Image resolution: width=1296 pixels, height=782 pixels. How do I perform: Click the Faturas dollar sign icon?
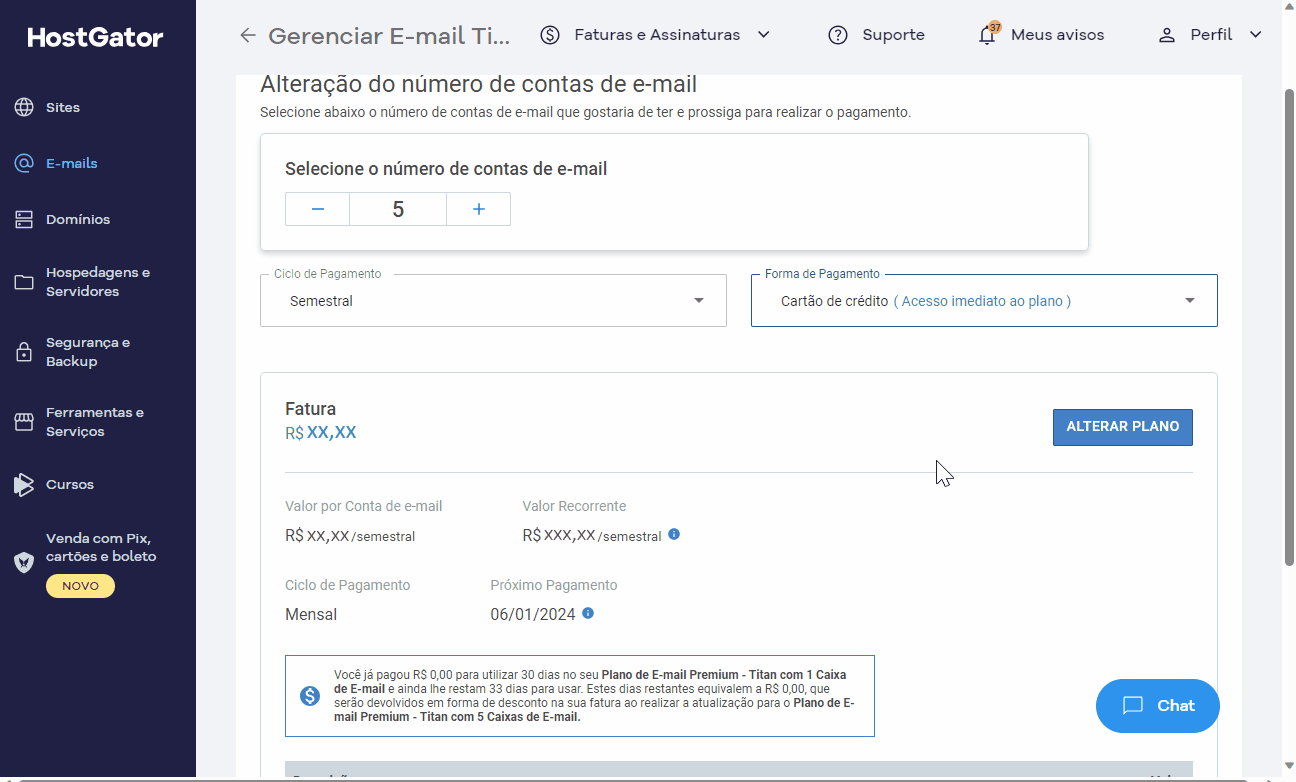[550, 35]
